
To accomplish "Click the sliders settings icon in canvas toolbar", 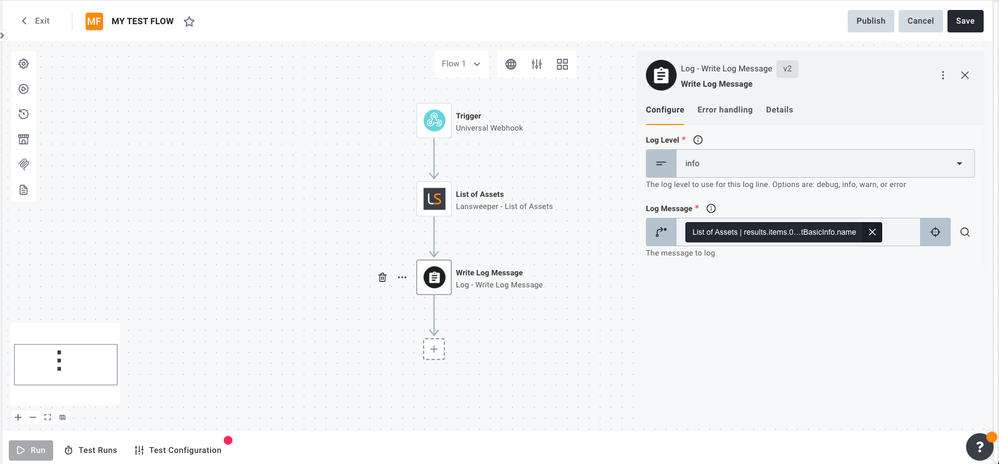I will click(x=537, y=64).
